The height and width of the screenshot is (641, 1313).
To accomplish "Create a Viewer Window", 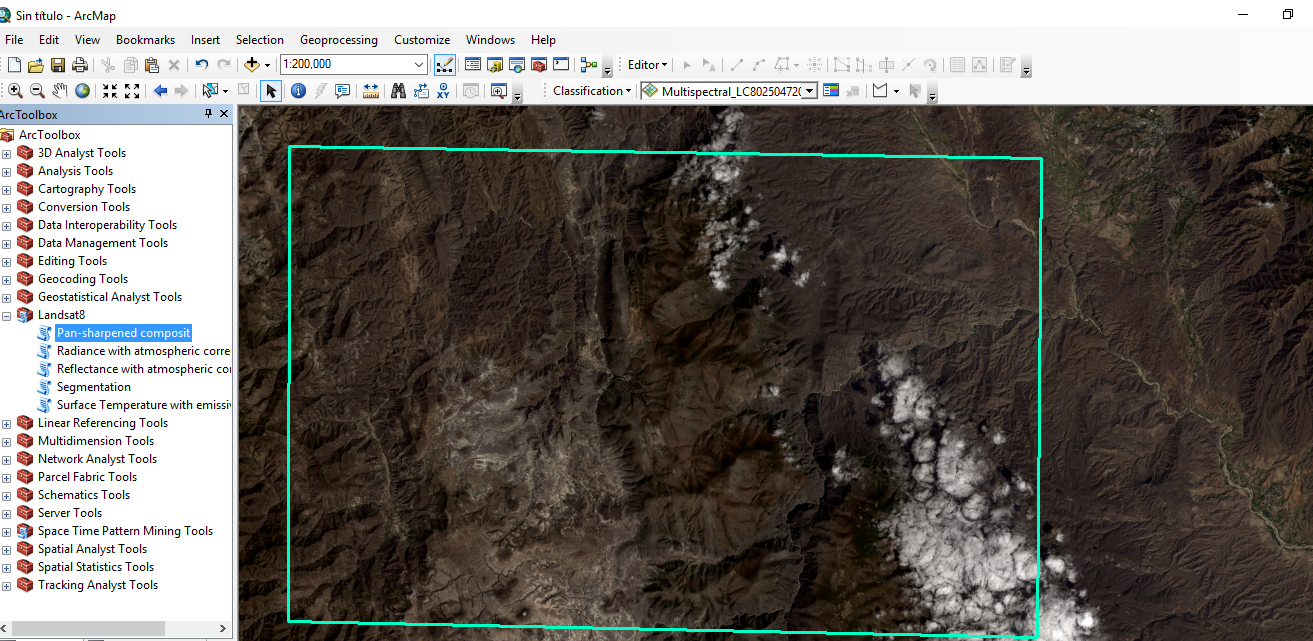I will [499, 91].
